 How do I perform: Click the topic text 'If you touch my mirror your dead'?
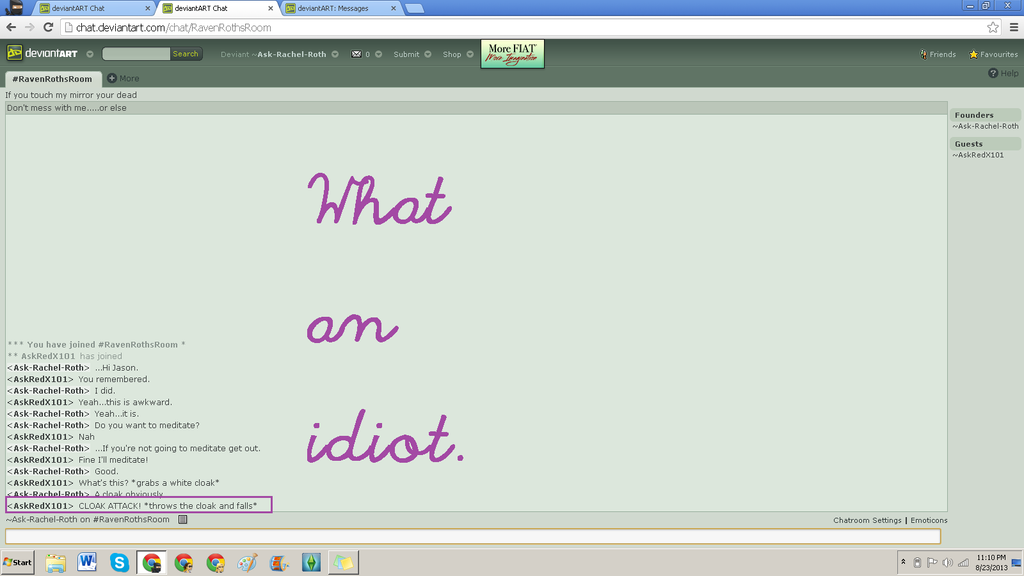(x=71, y=95)
